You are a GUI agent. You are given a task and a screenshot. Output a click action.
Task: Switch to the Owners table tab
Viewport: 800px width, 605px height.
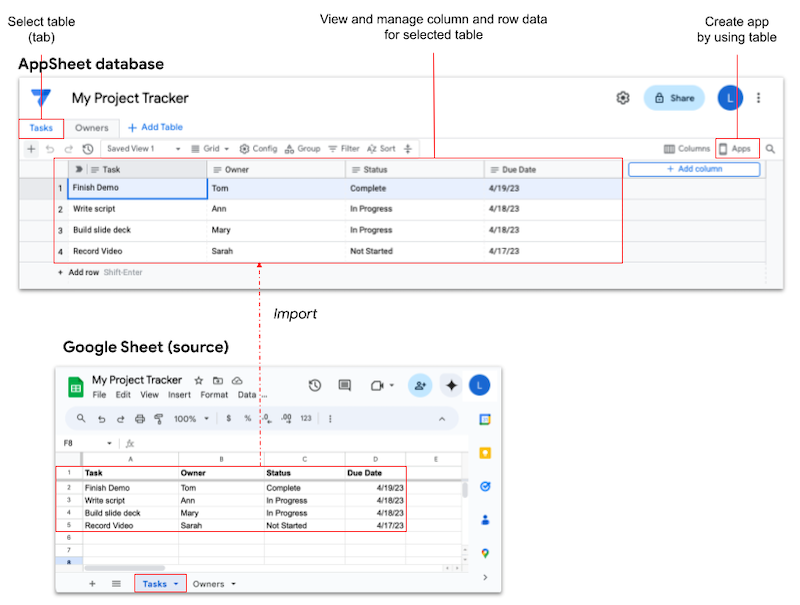[x=91, y=128]
